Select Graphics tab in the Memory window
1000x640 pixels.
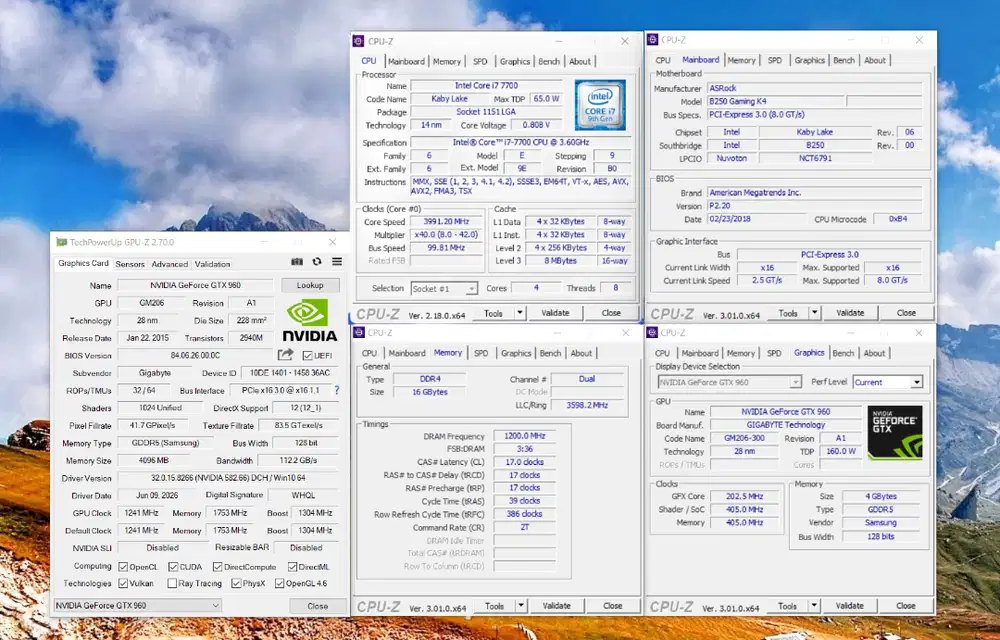516,353
